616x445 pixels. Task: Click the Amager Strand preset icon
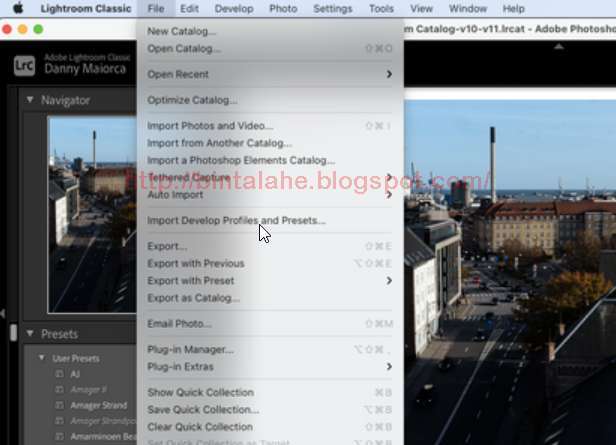pyautogui.click(x=59, y=405)
